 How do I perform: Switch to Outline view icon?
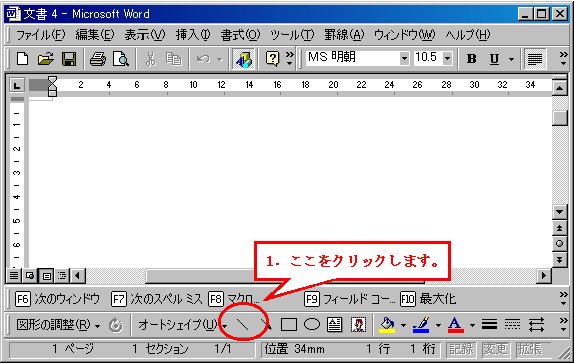point(63,275)
